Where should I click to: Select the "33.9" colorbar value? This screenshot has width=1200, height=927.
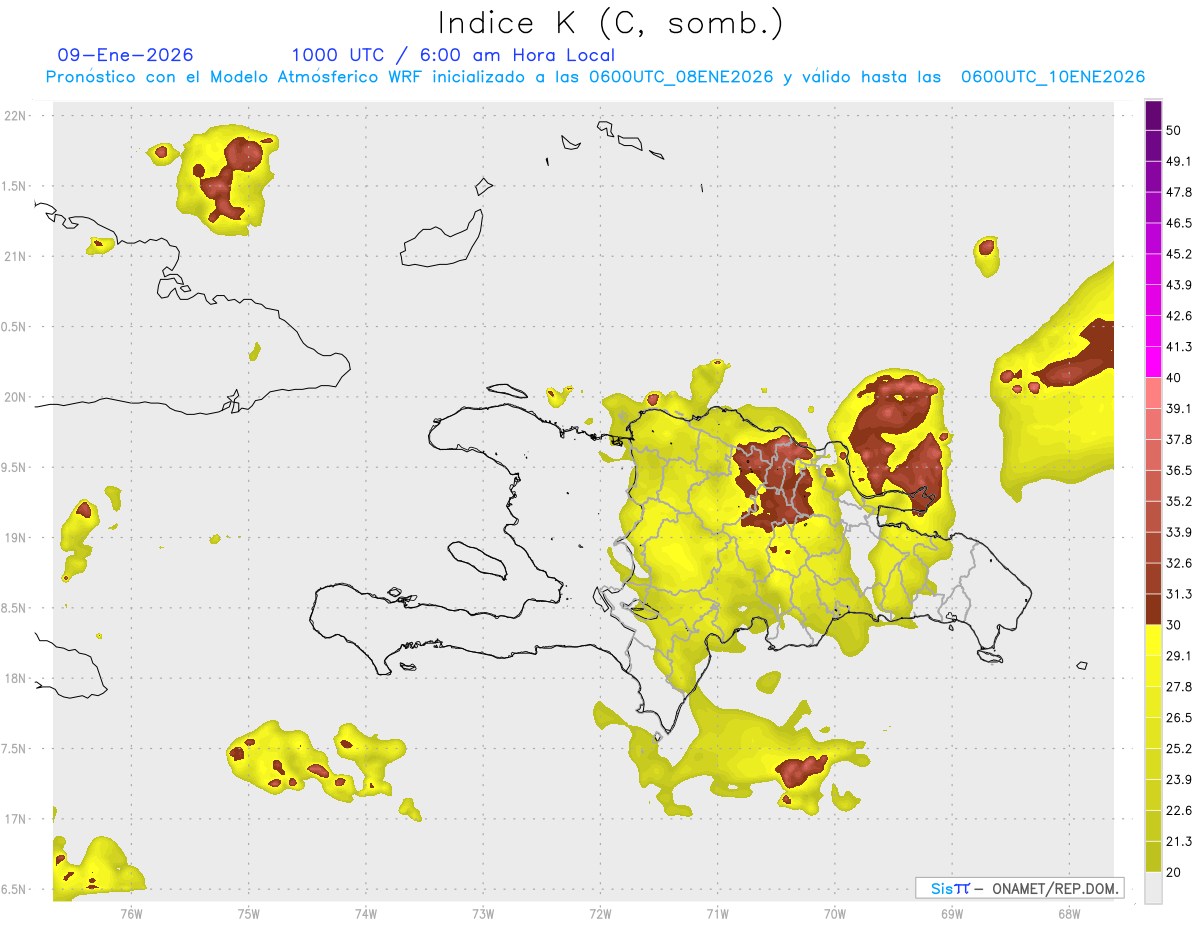1179,532
